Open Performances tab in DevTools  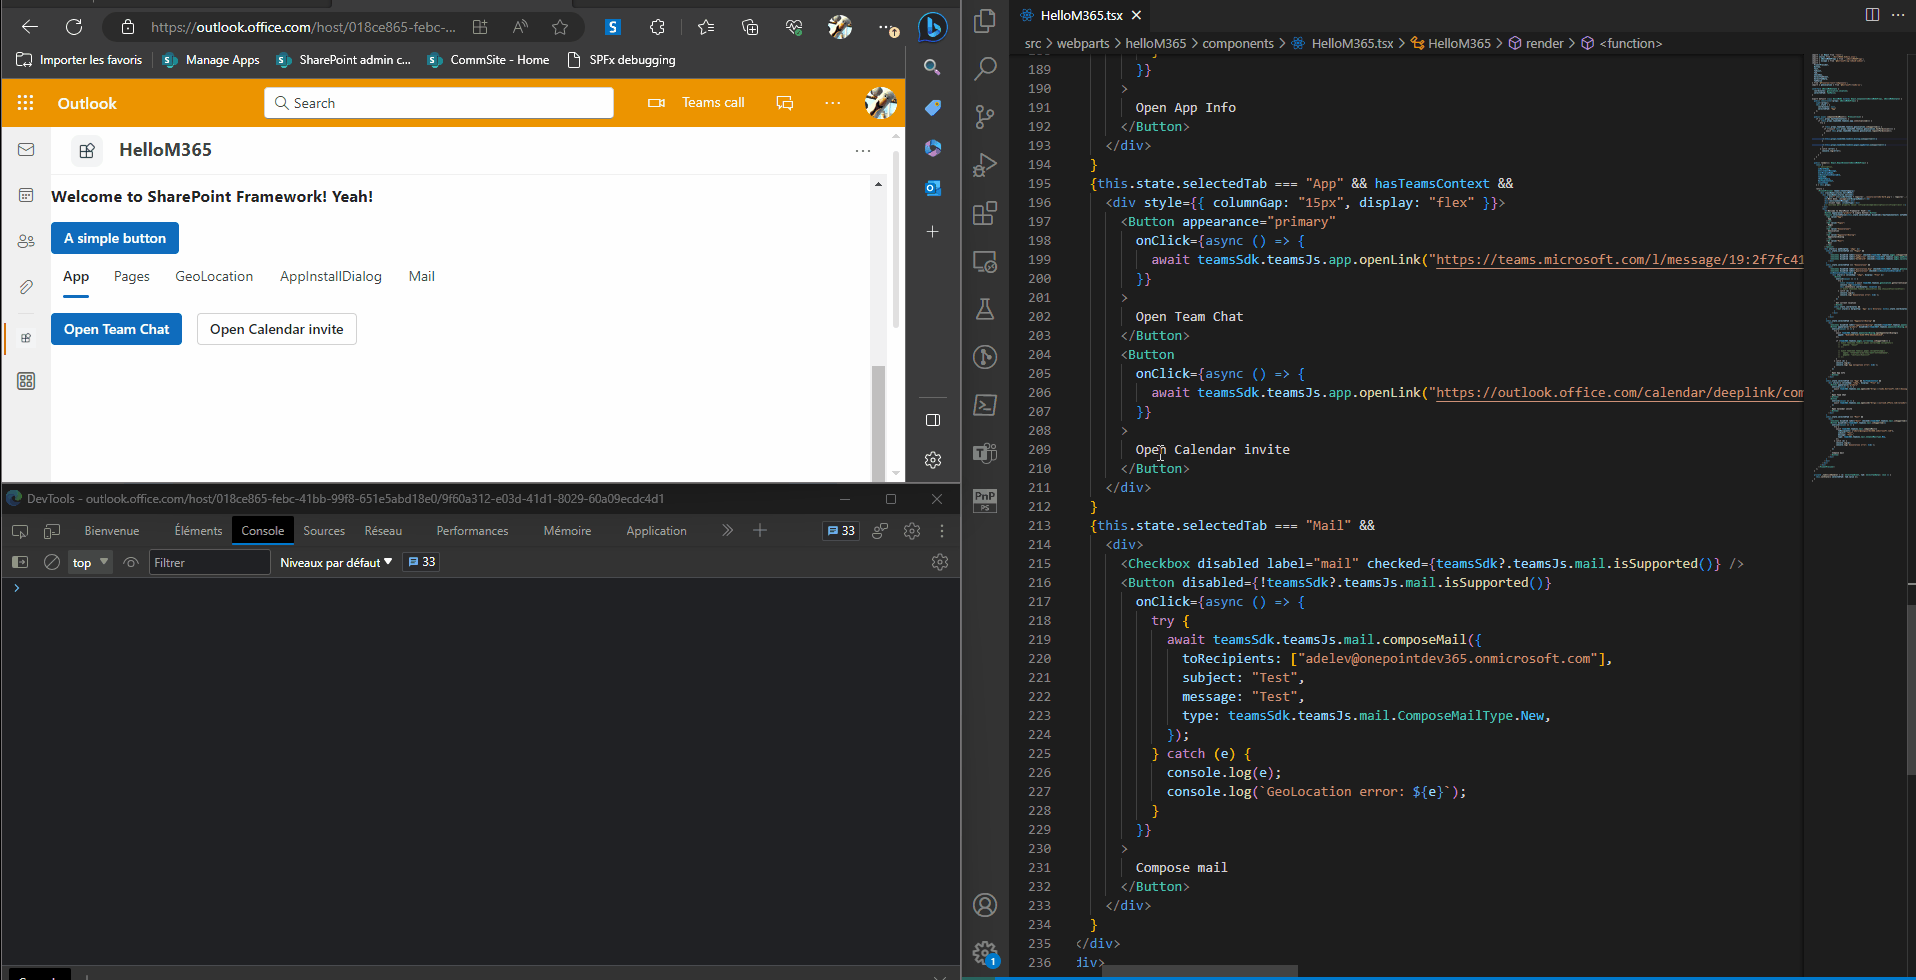click(x=472, y=531)
